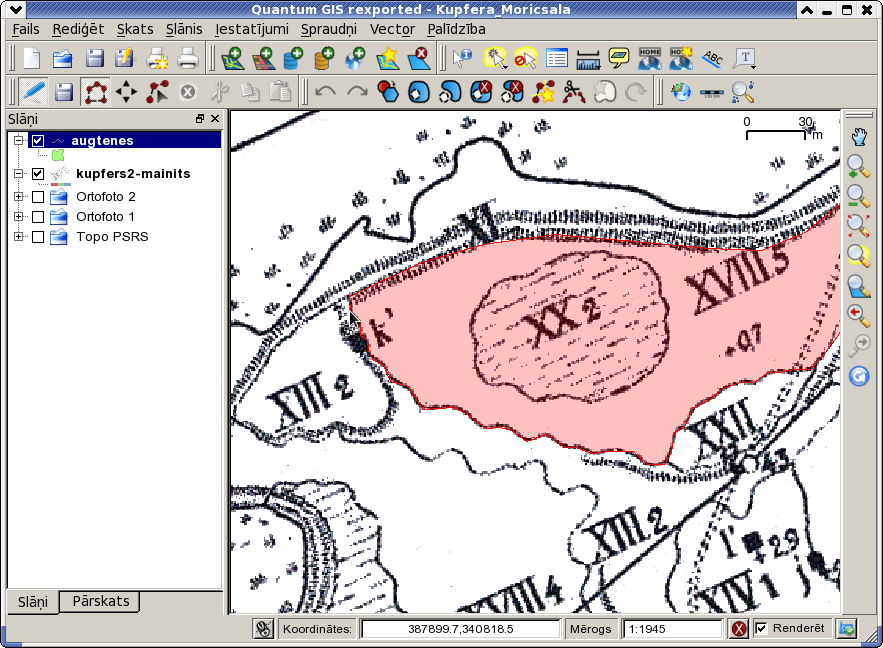Select the kupfers2-mainits layer name
This screenshot has height=648, width=883.
pyautogui.click(x=133, y=173)
